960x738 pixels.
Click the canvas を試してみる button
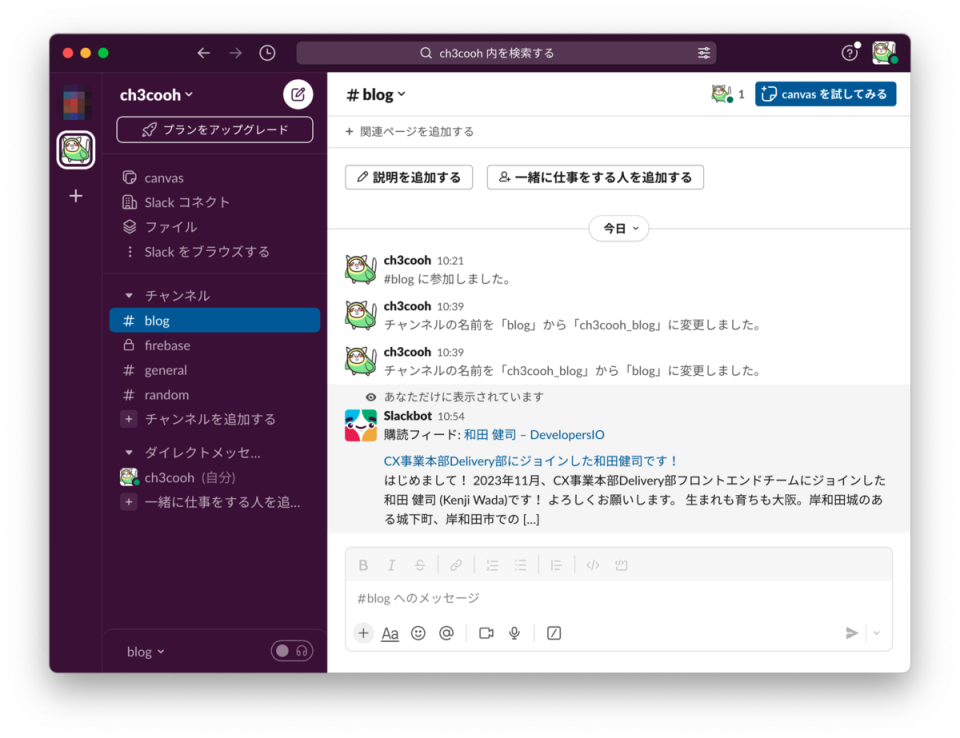tap(825, 93)
